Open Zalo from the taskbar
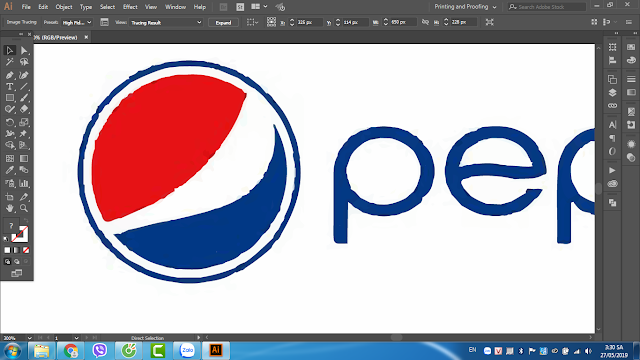Screen dimensions: 640x360 [187, 351]
